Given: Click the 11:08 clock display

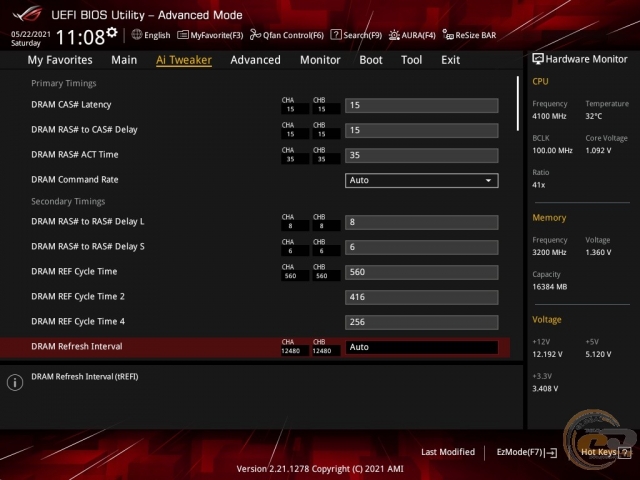Looking at the screenshot, I should tap(80, 37).
